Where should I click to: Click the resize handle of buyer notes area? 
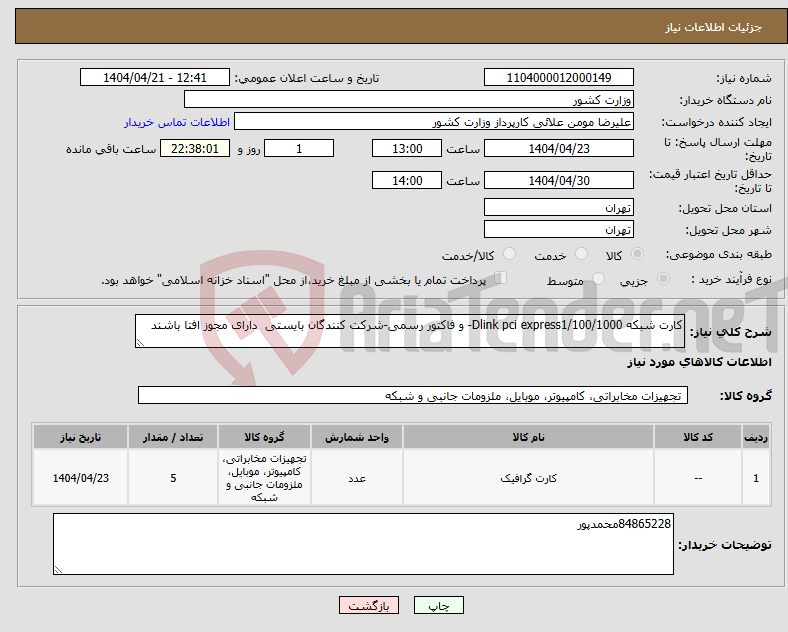58,570
